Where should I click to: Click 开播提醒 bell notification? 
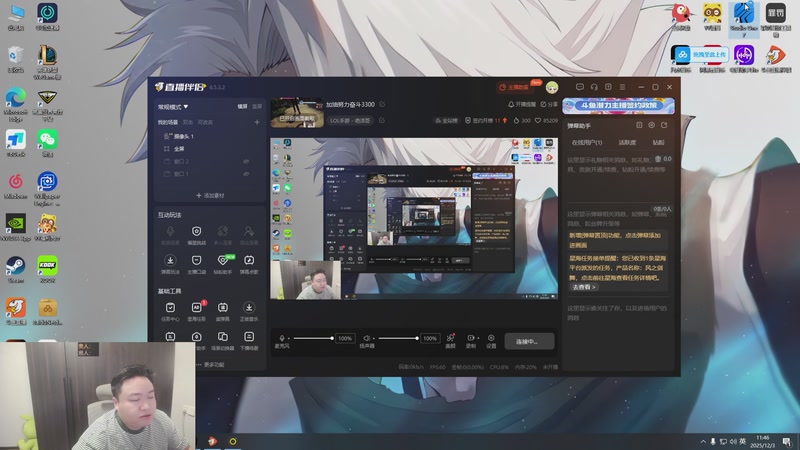click(521, 104)
